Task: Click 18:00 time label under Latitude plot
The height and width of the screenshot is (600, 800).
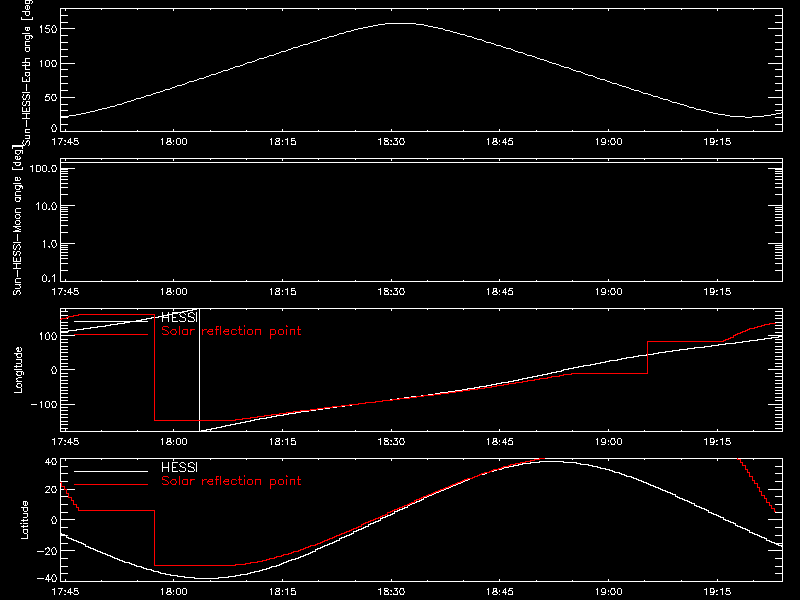Action: coord(173,592)
